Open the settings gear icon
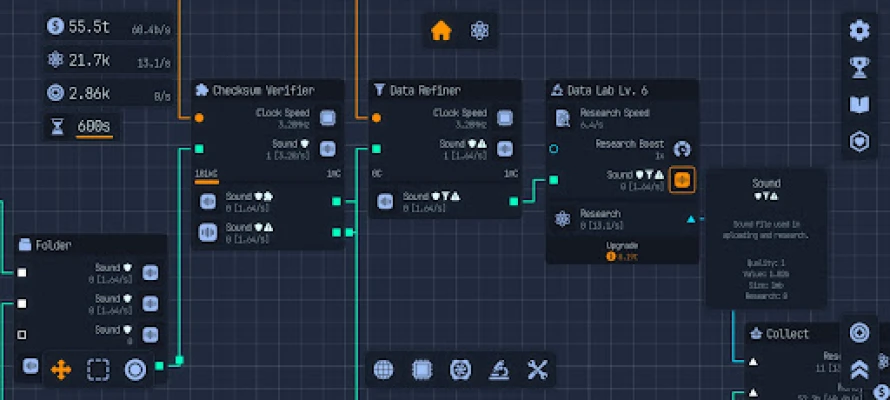 click(x=859, y=31)
